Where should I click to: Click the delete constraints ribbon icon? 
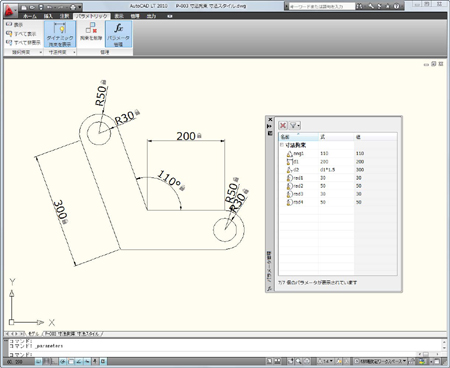point(91,32)
